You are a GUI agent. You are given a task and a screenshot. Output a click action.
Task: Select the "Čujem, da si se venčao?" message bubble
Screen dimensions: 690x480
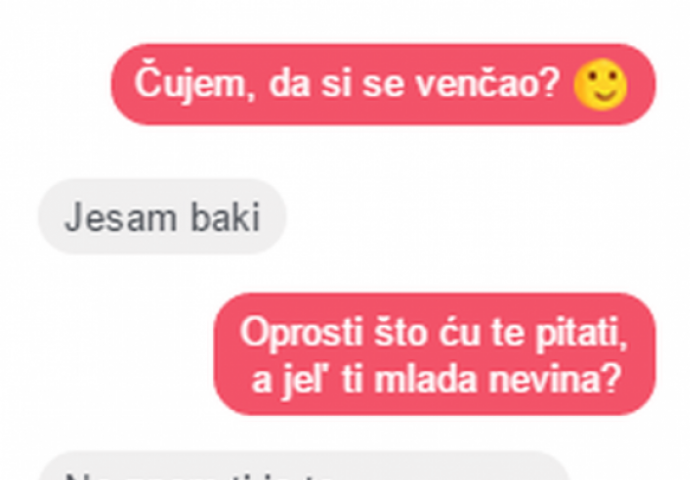tap(383, 84)
